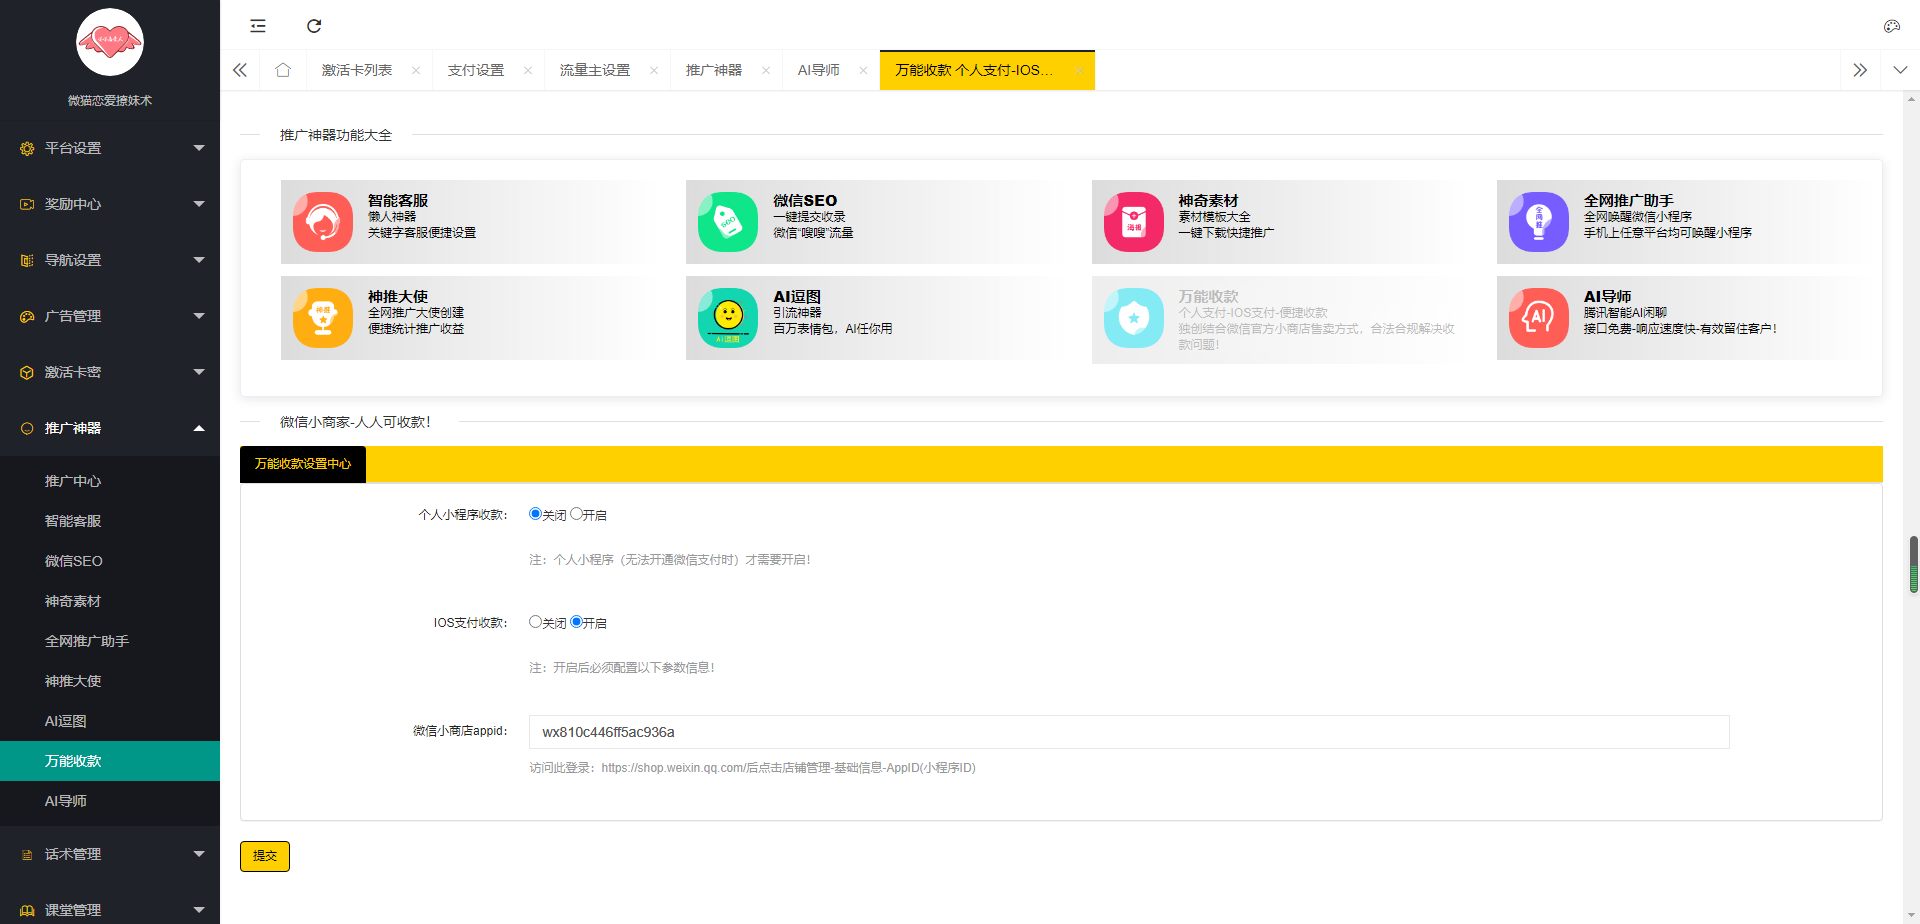1920x924 pixels.
Task: Click the 奖励中心 sidebar icon
Action: click(x=27, y=204)
